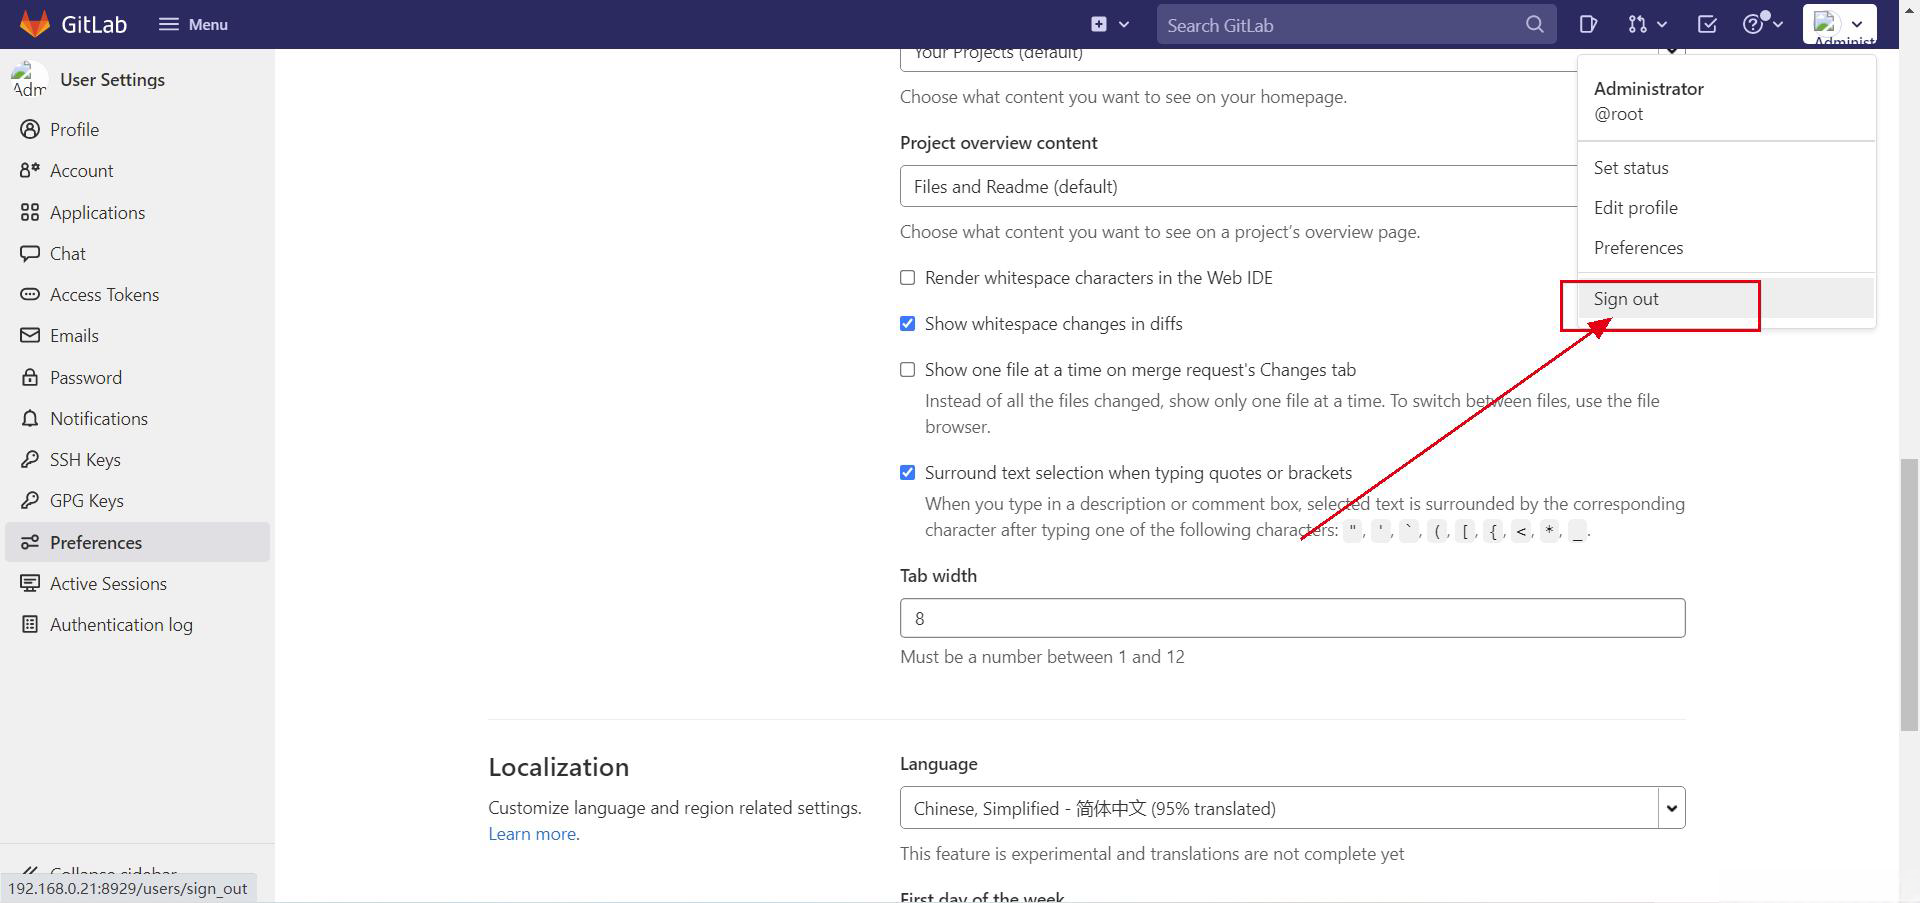Image resolution: width=1920 pixels, height=903 pixels.
Task: Go to Access Tokens settings
Action: click(x=104, y=295)
